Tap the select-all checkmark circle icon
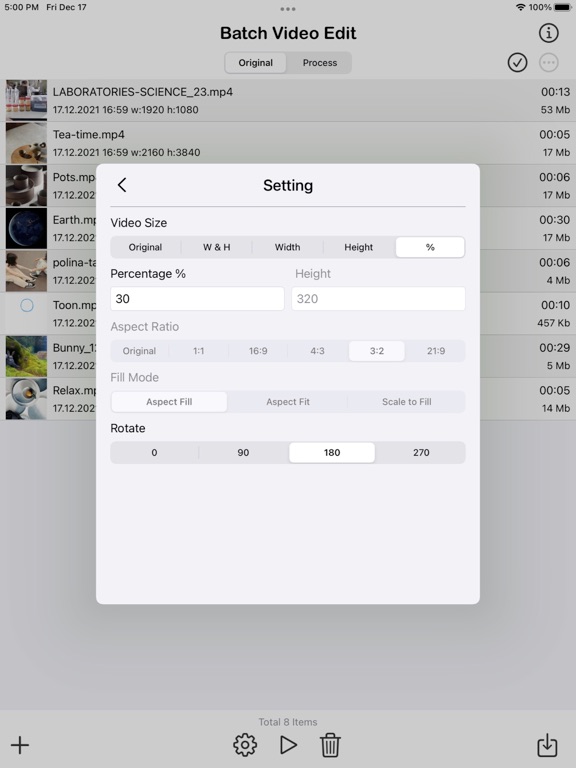The width and height of the screenshot is (576, 768). click(x=517, y=63)
